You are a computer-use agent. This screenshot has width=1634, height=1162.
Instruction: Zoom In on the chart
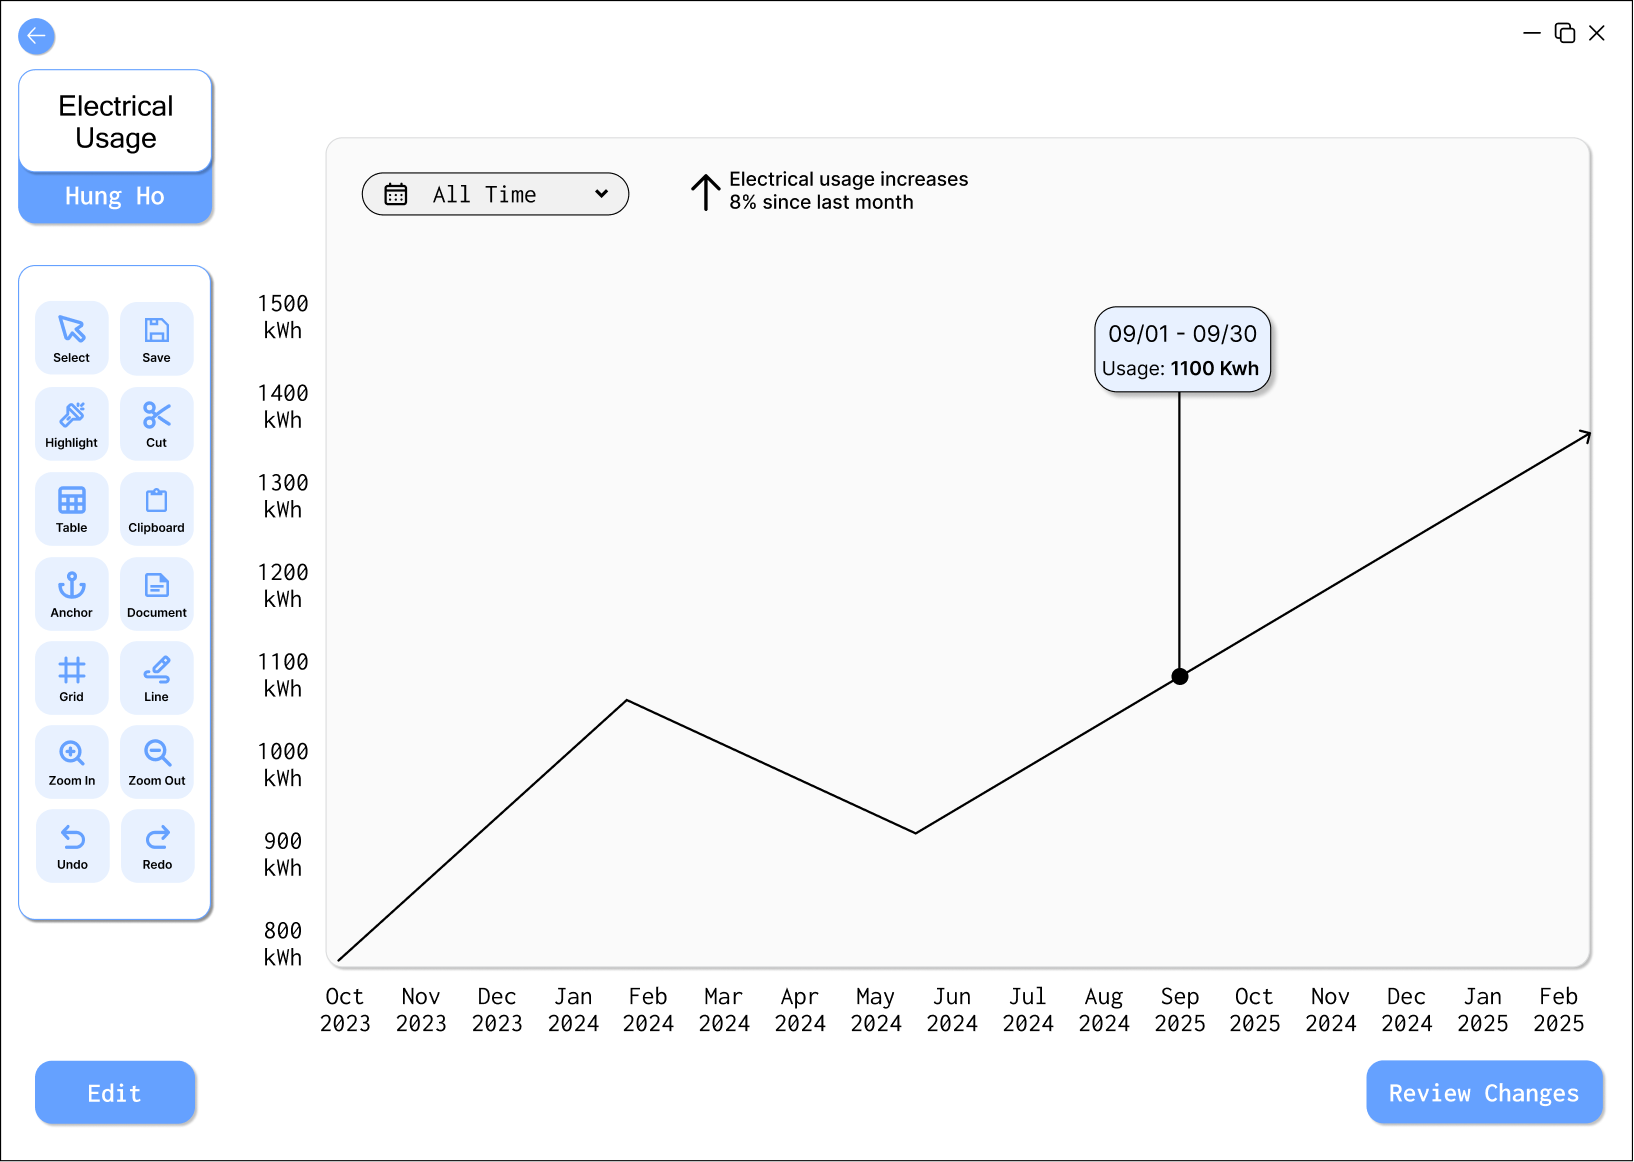(x=72, y=762)
